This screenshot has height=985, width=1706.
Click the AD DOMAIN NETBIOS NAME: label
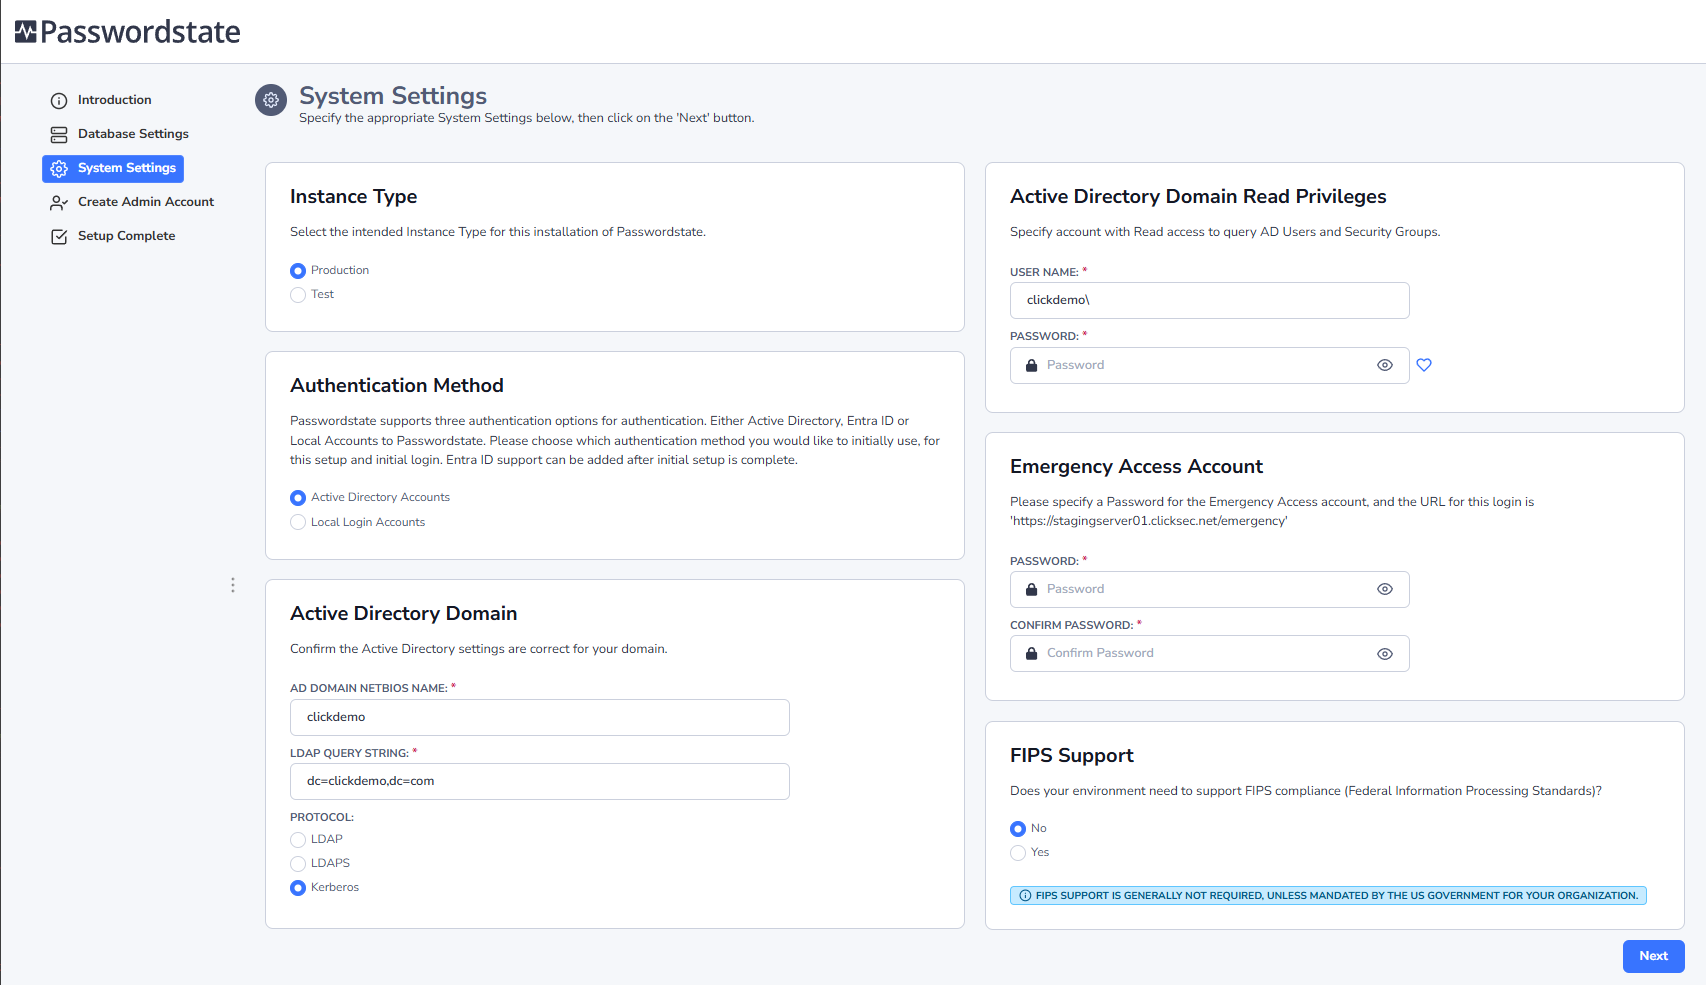369,689
